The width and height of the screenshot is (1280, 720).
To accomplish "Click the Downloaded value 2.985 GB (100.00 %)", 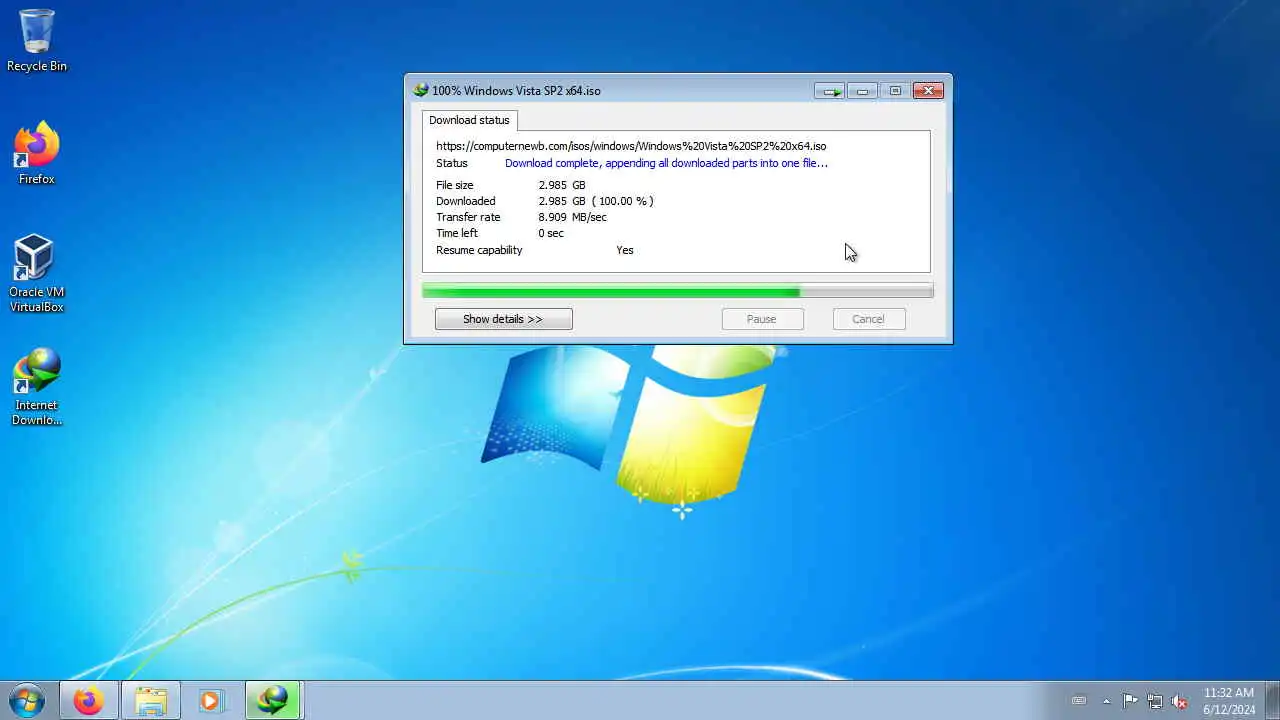I will [596, 201].
